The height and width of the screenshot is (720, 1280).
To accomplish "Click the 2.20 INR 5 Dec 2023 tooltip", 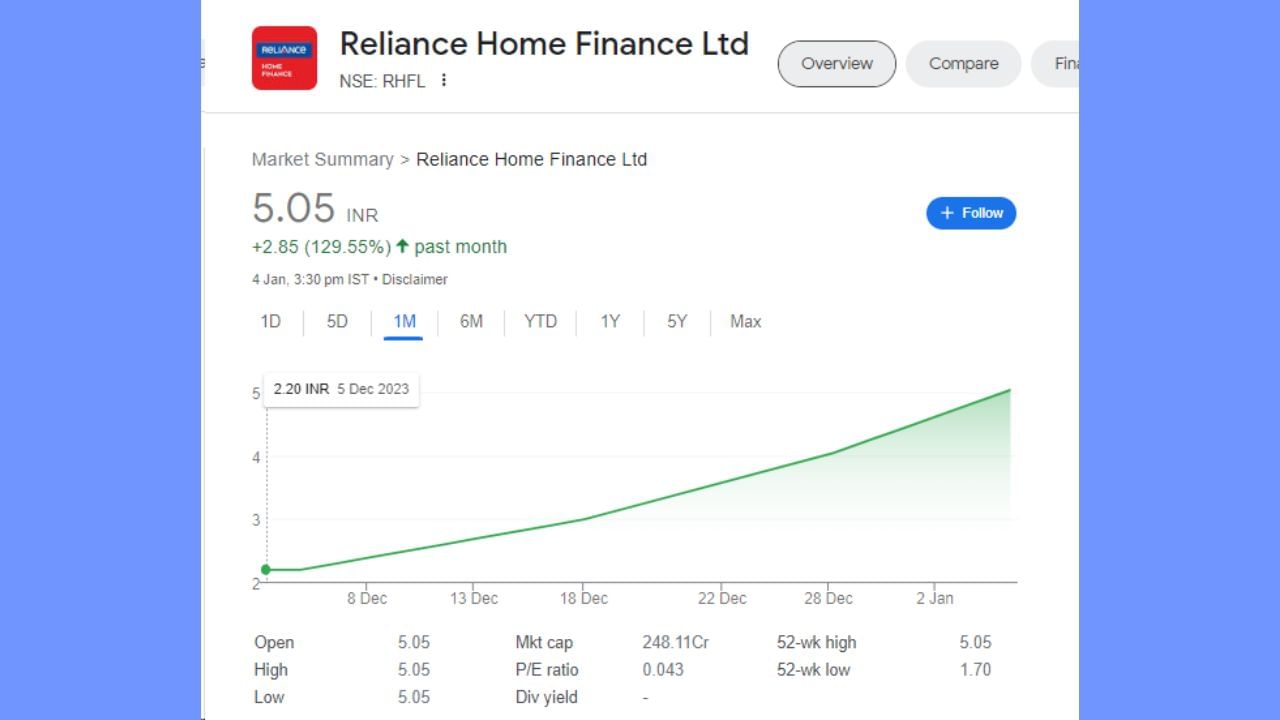I will pos(341,389).
